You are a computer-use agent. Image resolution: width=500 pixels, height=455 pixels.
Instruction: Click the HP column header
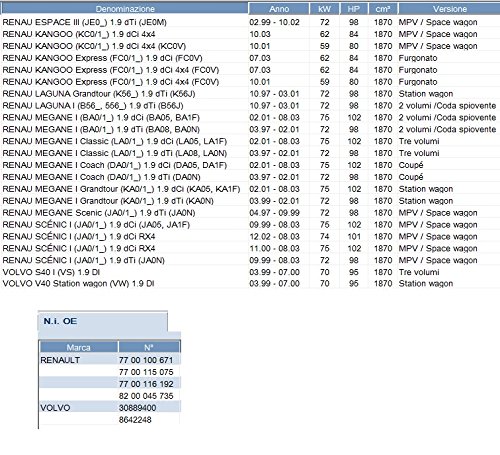(x=354, y=9)
